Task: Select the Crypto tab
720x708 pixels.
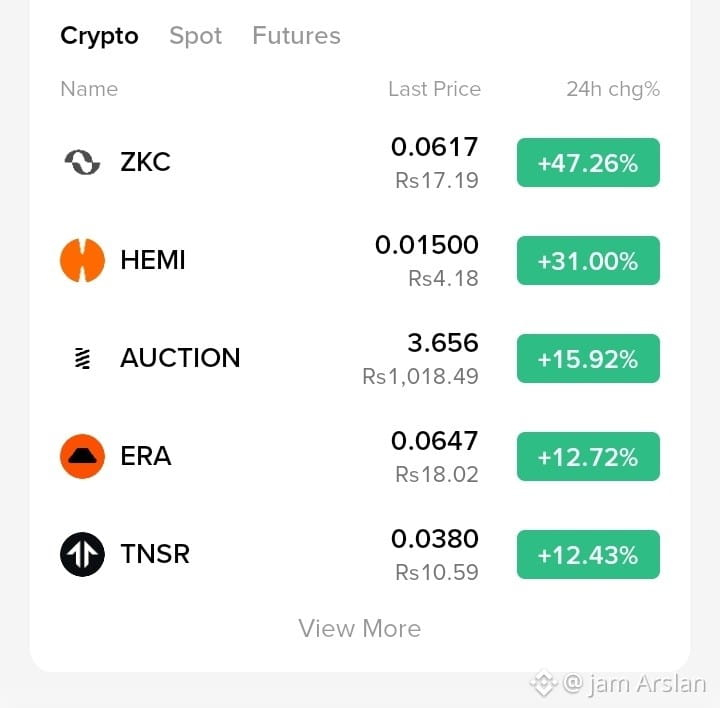Action: (x=99, y=36)
